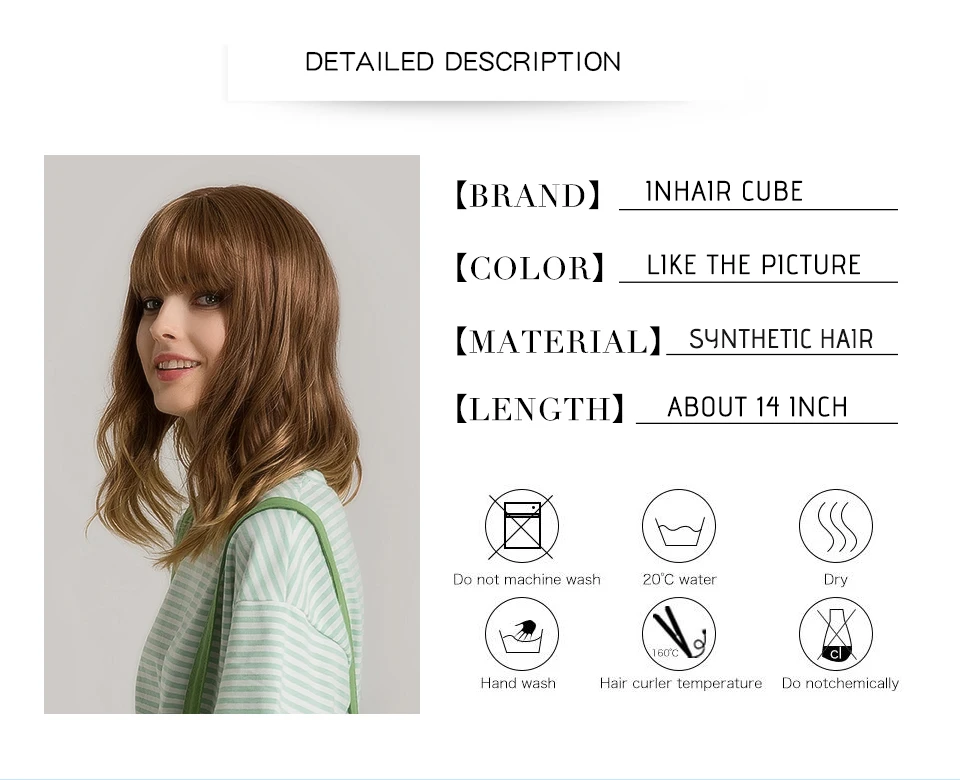Click the INHAIR CUBE brand text

pyautogui.click(x=724, y=192)
